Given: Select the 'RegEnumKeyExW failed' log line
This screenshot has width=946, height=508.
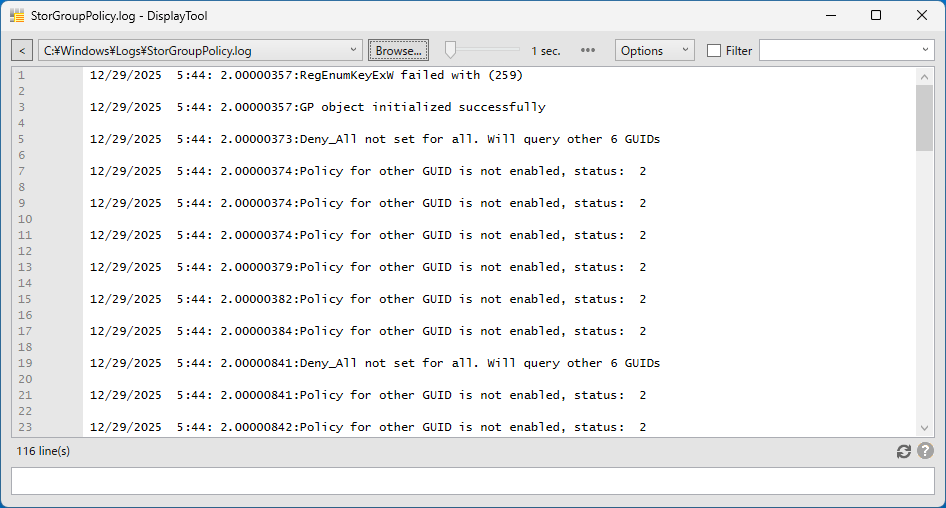Looking at the screenshot, I should [x=306, y=75].
